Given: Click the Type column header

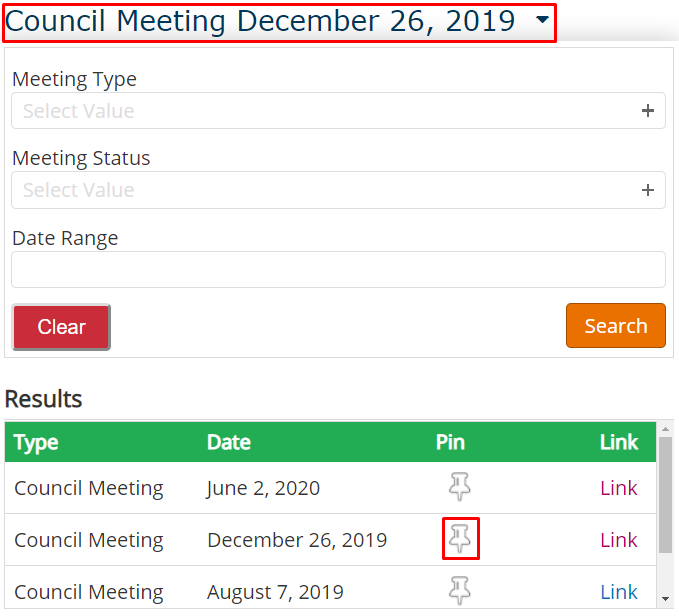Looking at the screenshot, I should pyautogui.click(x=36, y=443).
